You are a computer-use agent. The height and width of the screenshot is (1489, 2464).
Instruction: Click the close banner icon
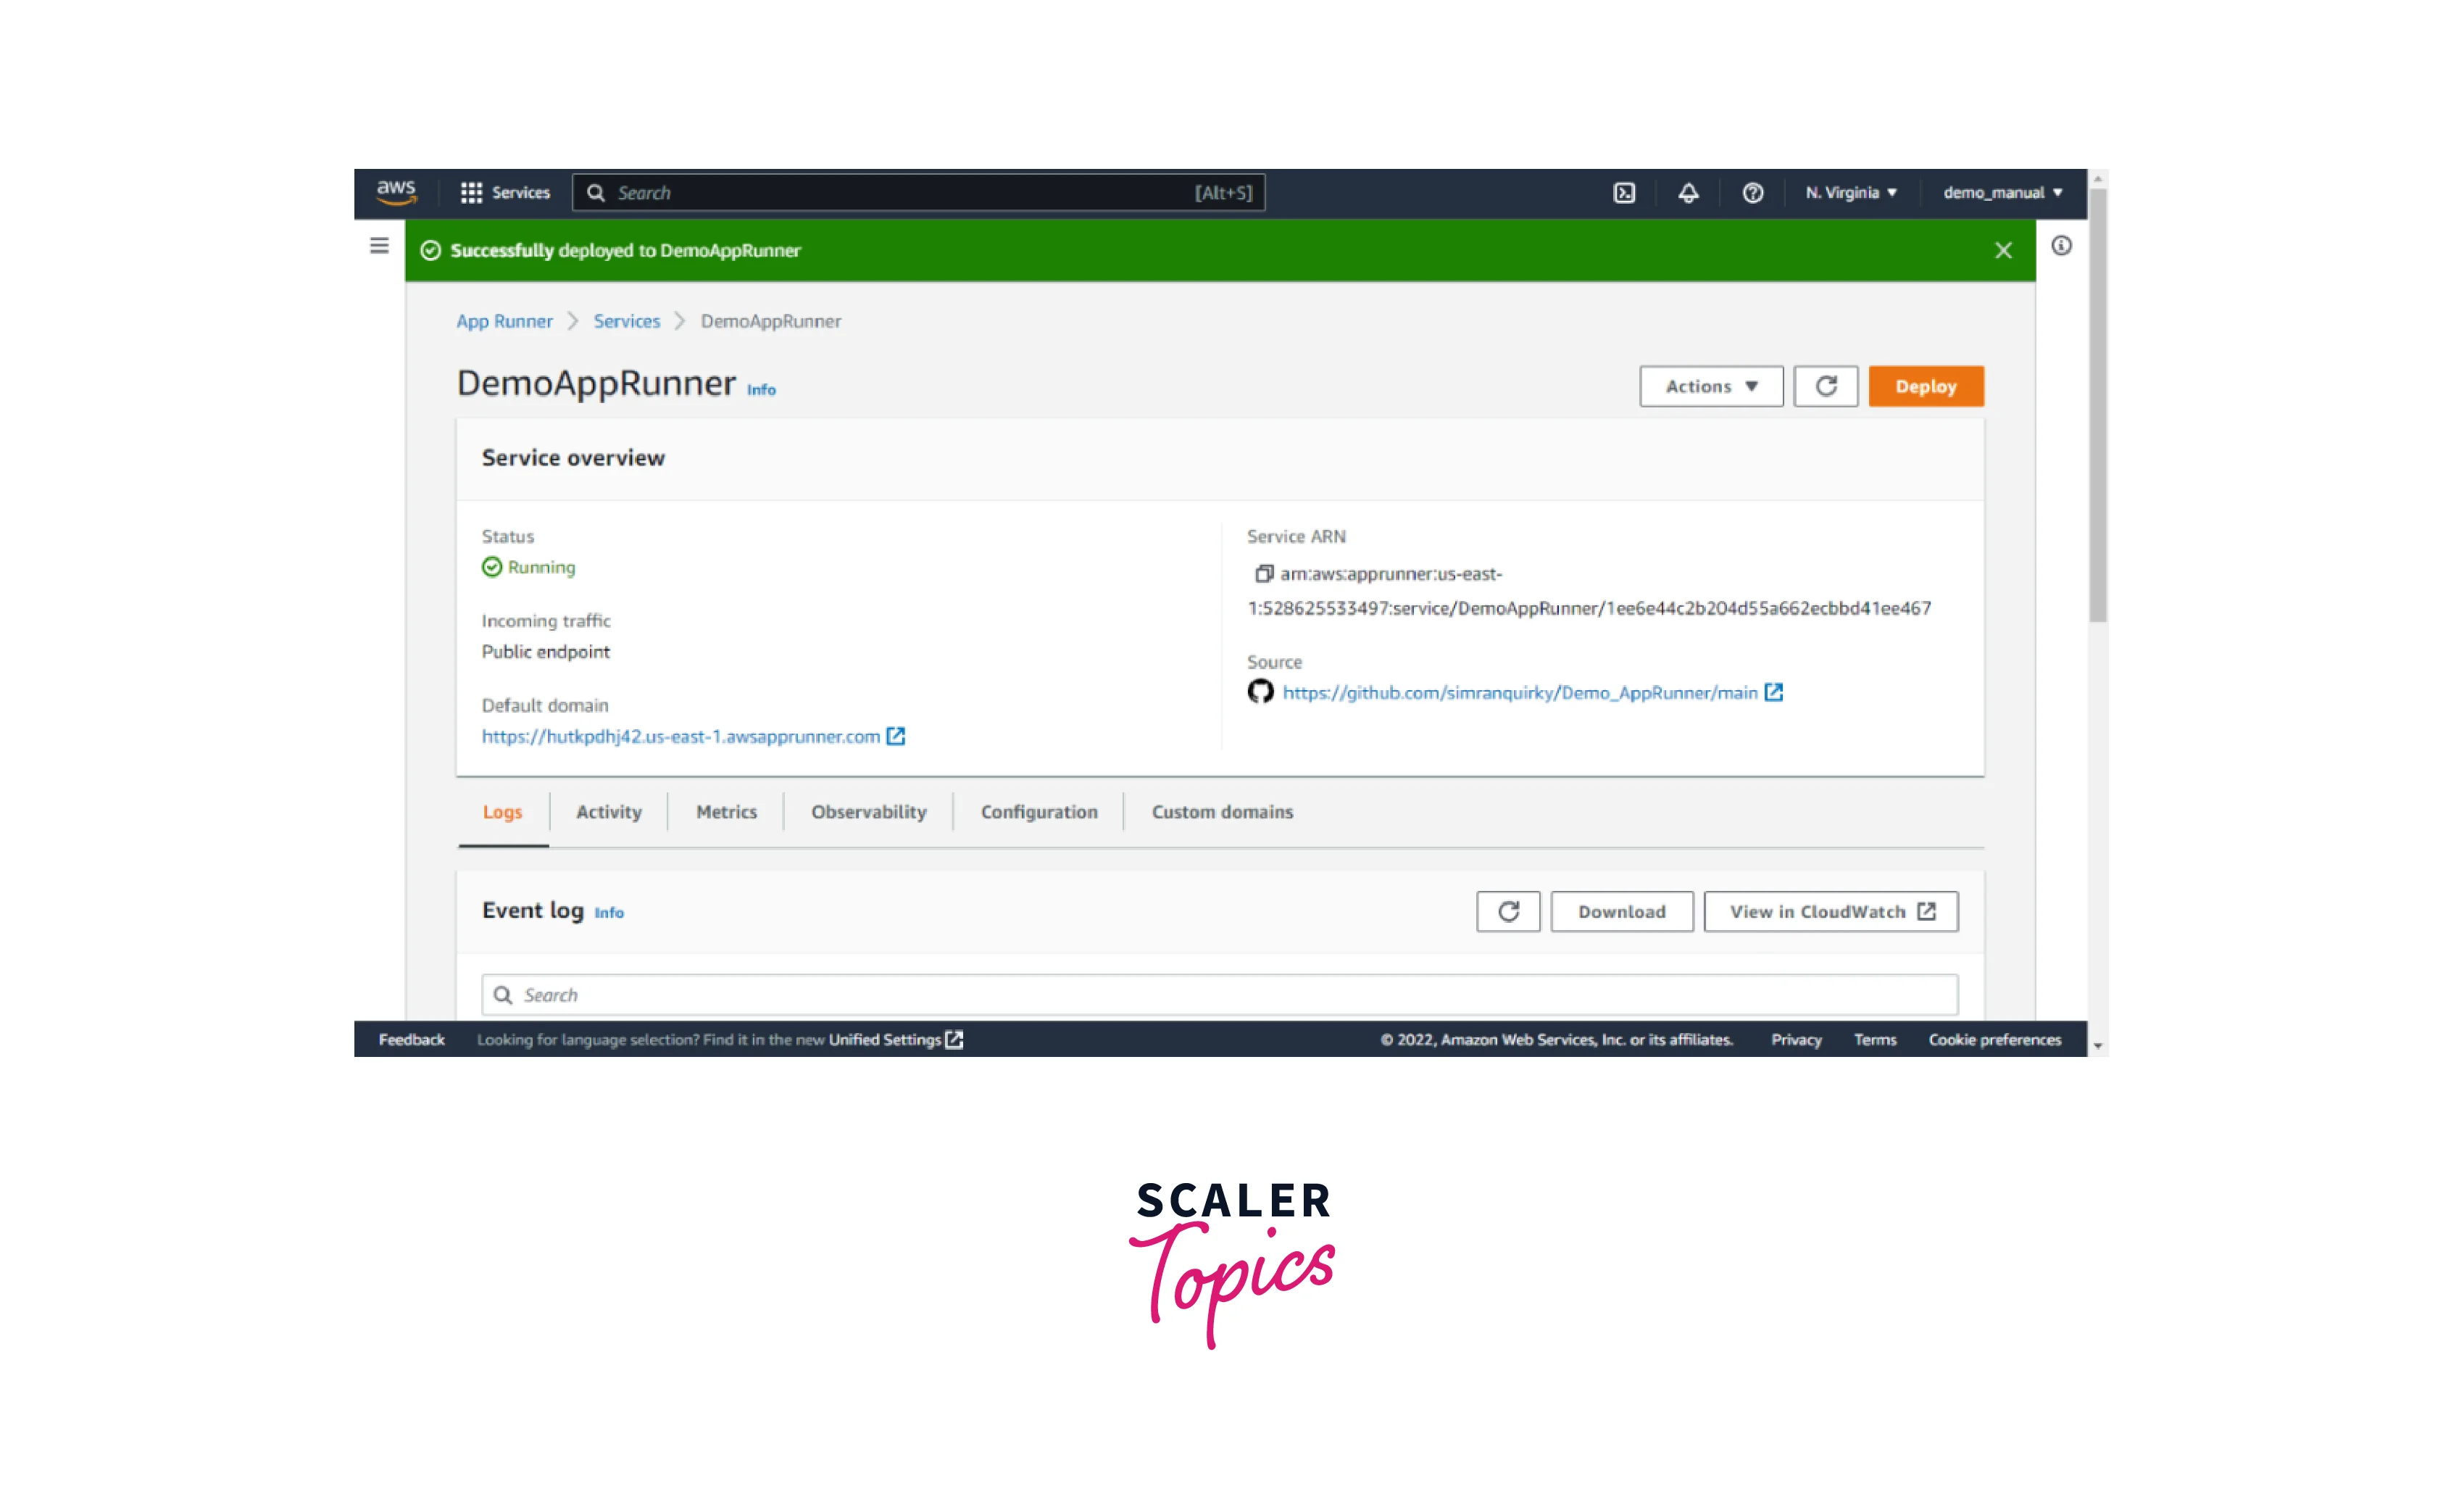[2003, 248]
